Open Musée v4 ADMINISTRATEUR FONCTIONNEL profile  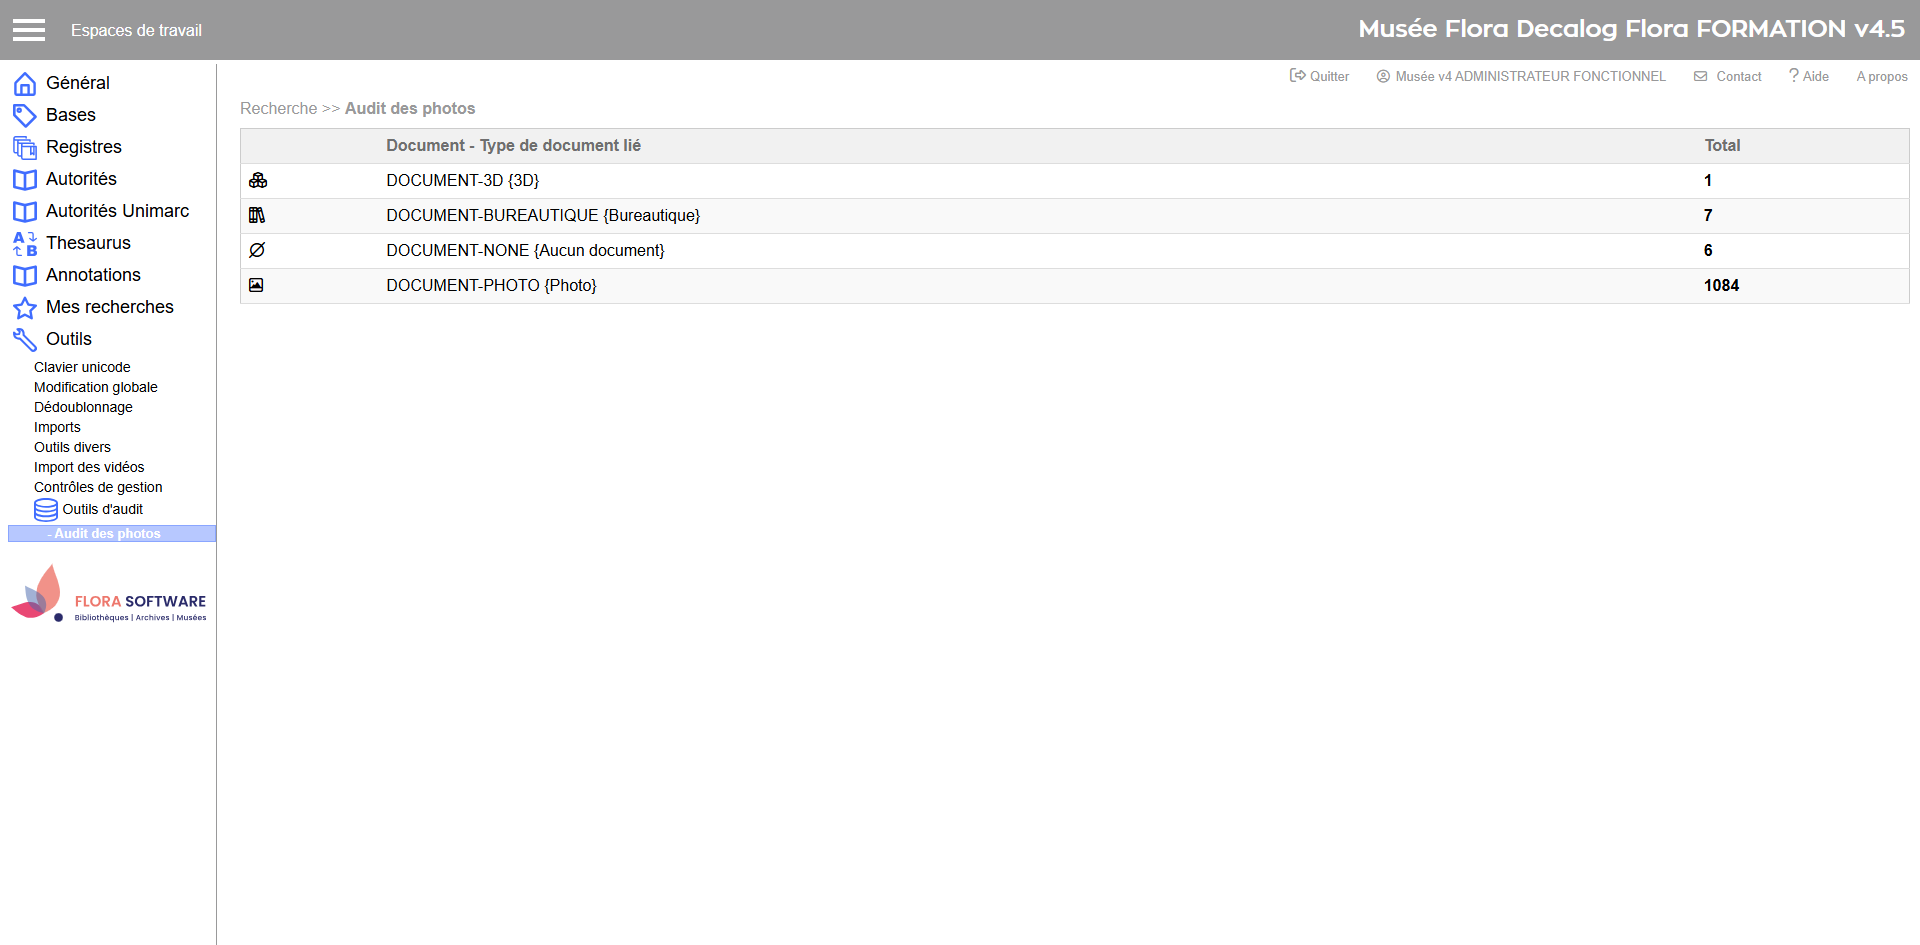pyautogui.click(x=1530, y=76)
